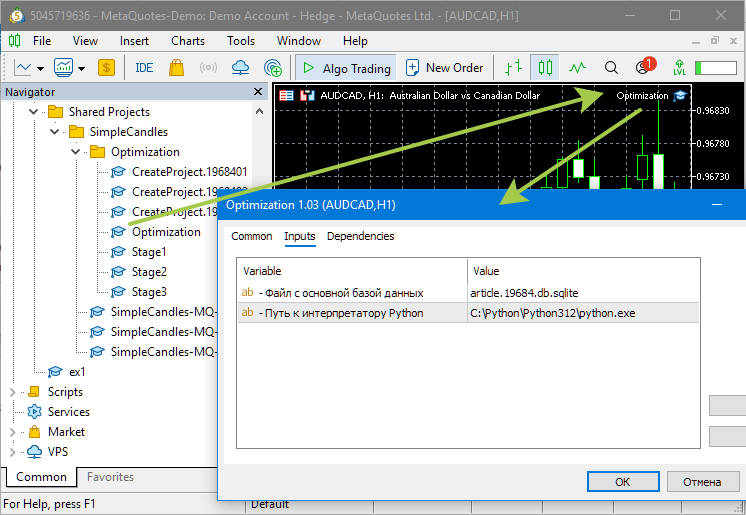The width and height of the screenshot is (746, 515).
Task: Click the connection status progress bar
Action: pyautogui.click(x=716, y=68)
